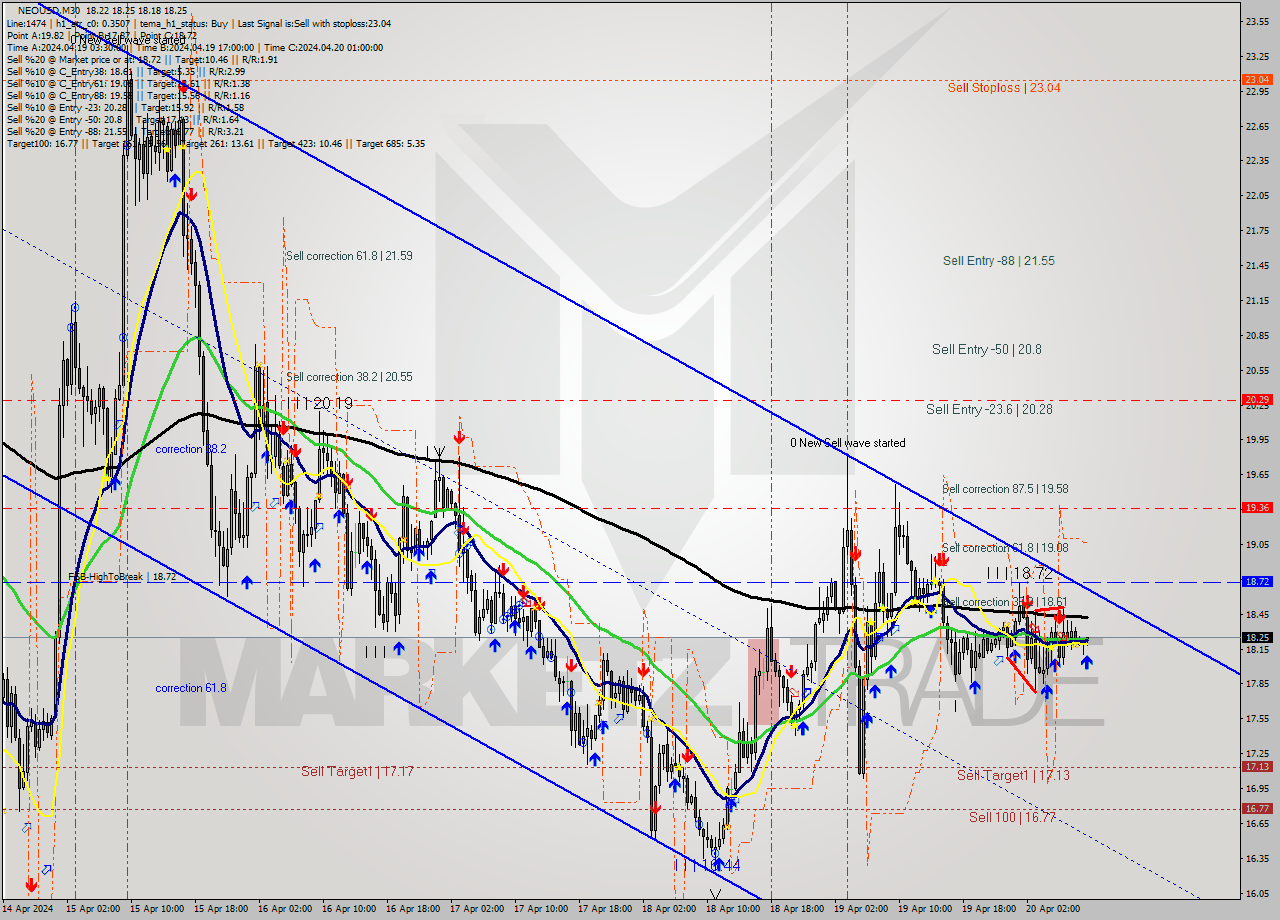Select the 'Sell Target1 | 17.17' label

pos(357,772)
